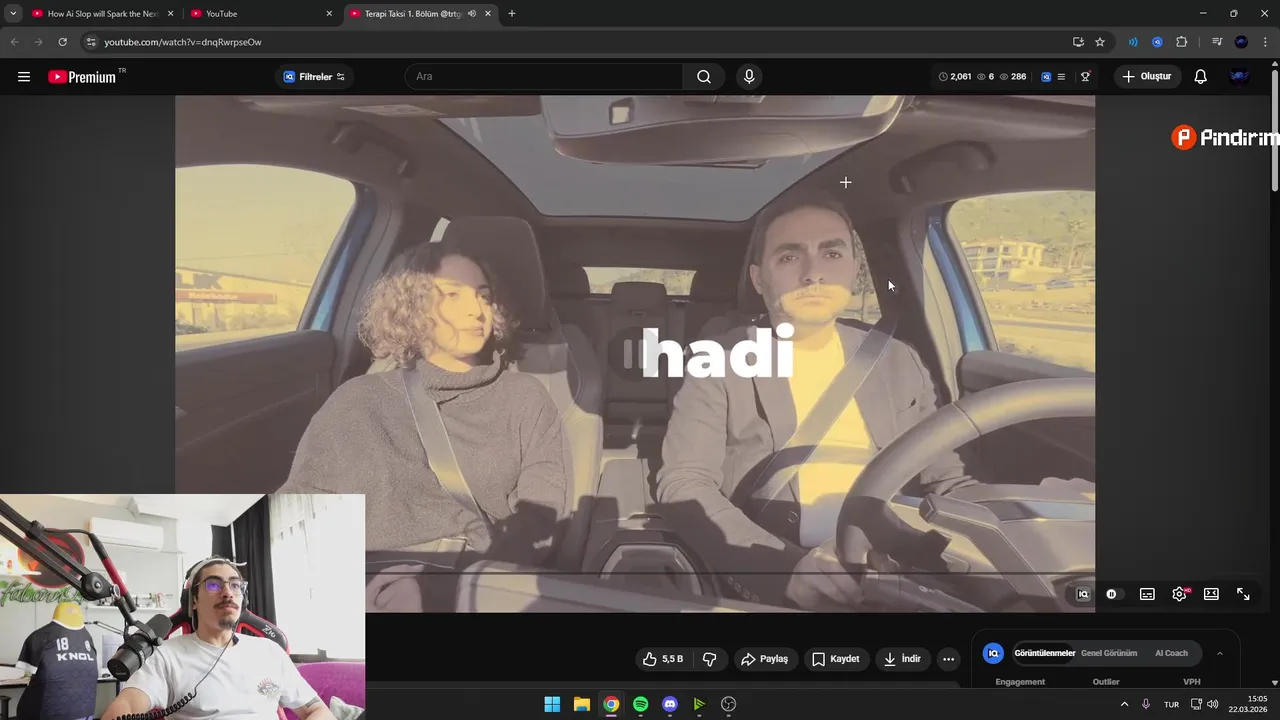Click the 2,061 stat in vidIQ bar

955,77
